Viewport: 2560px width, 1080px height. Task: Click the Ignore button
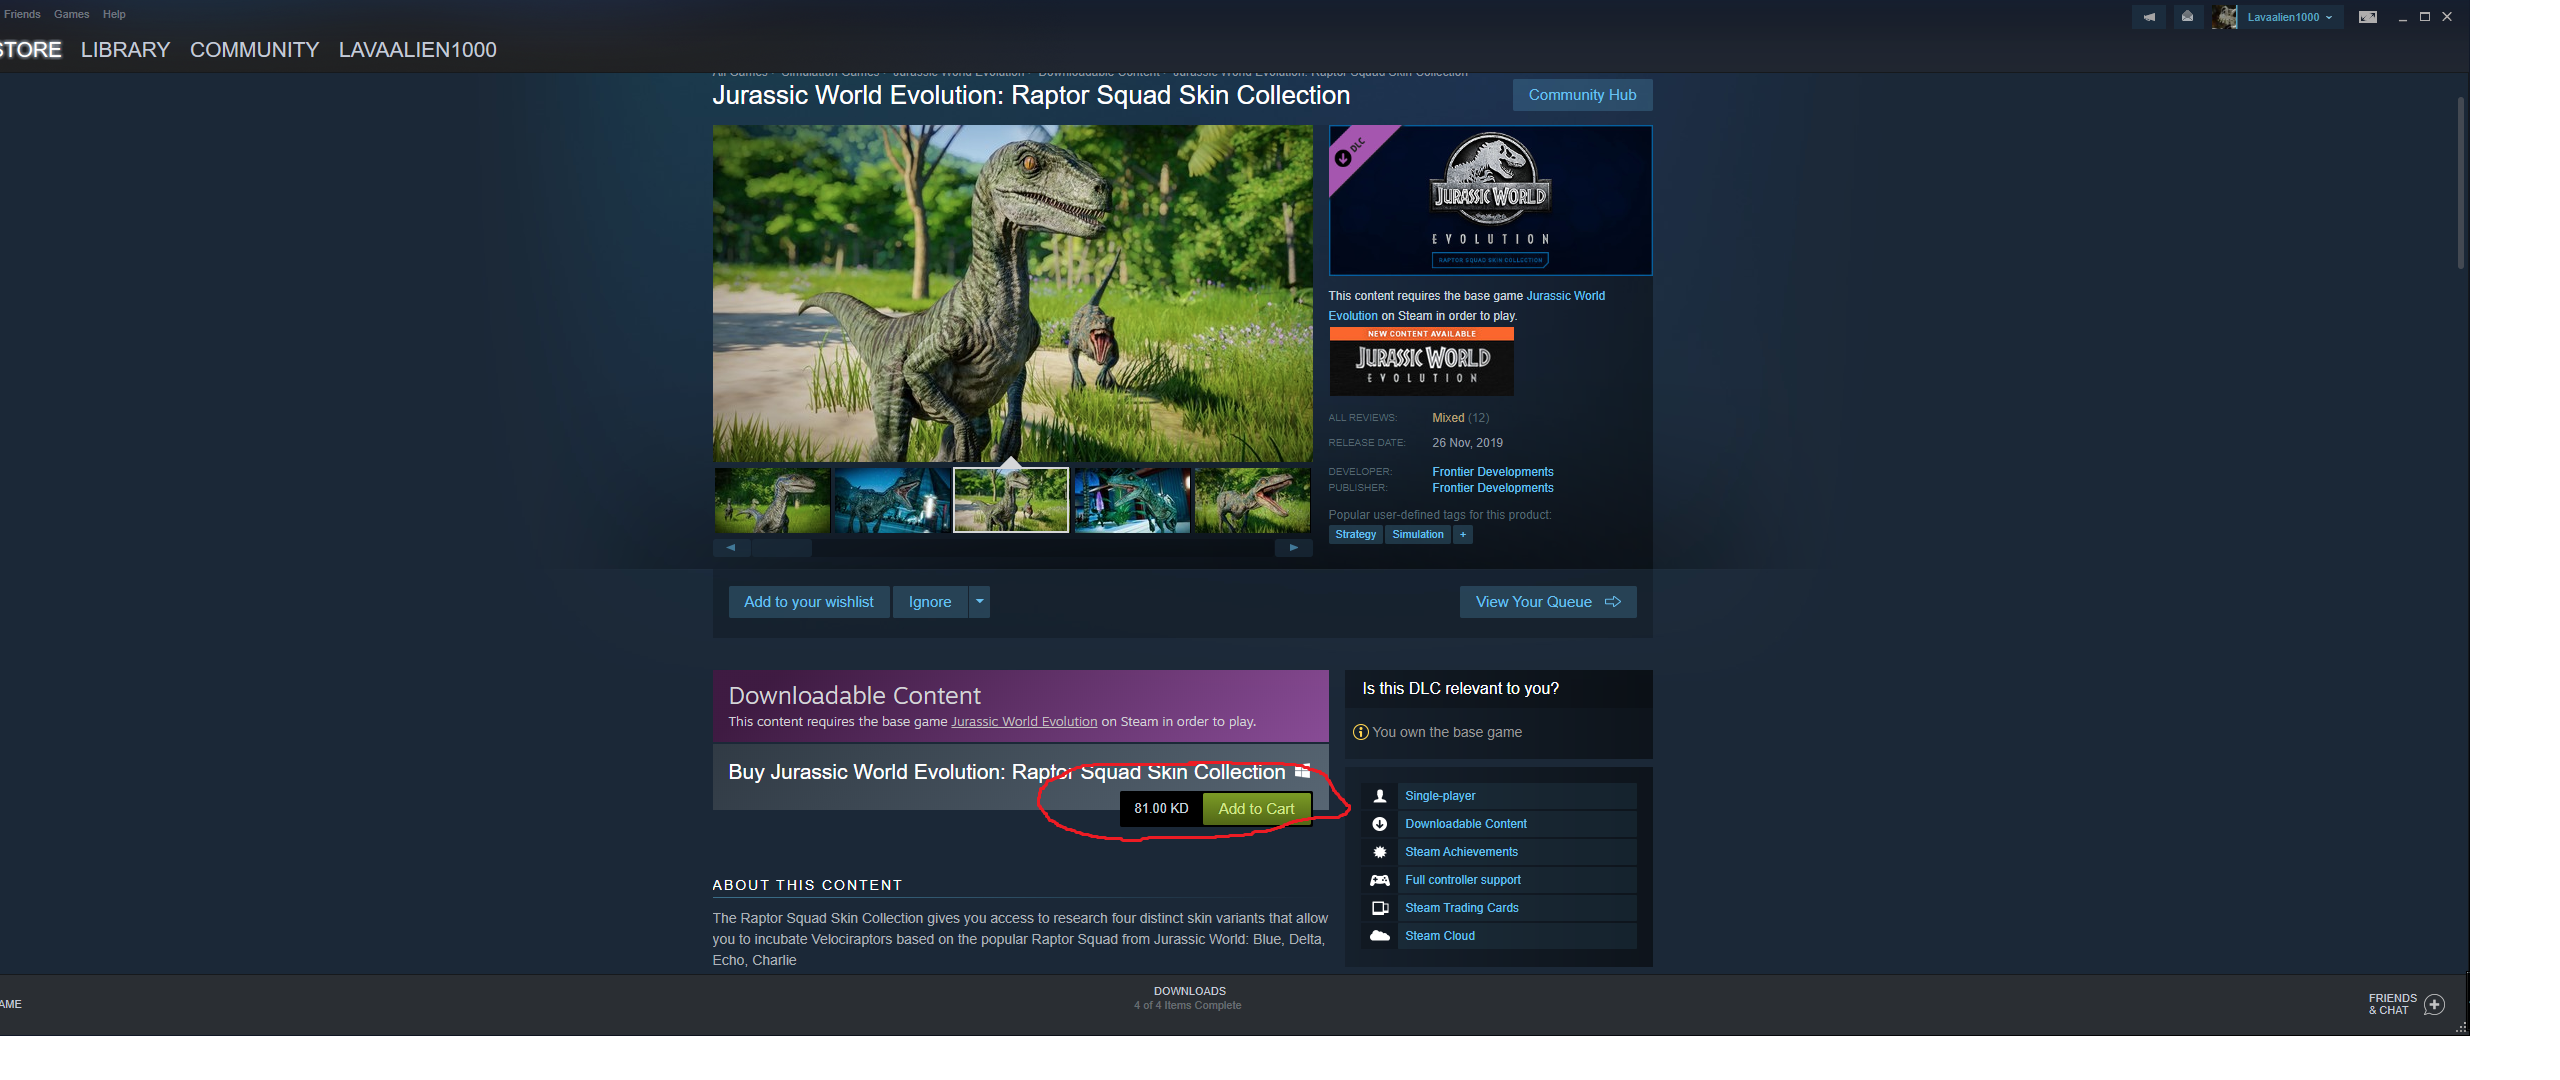pos(930,602)
